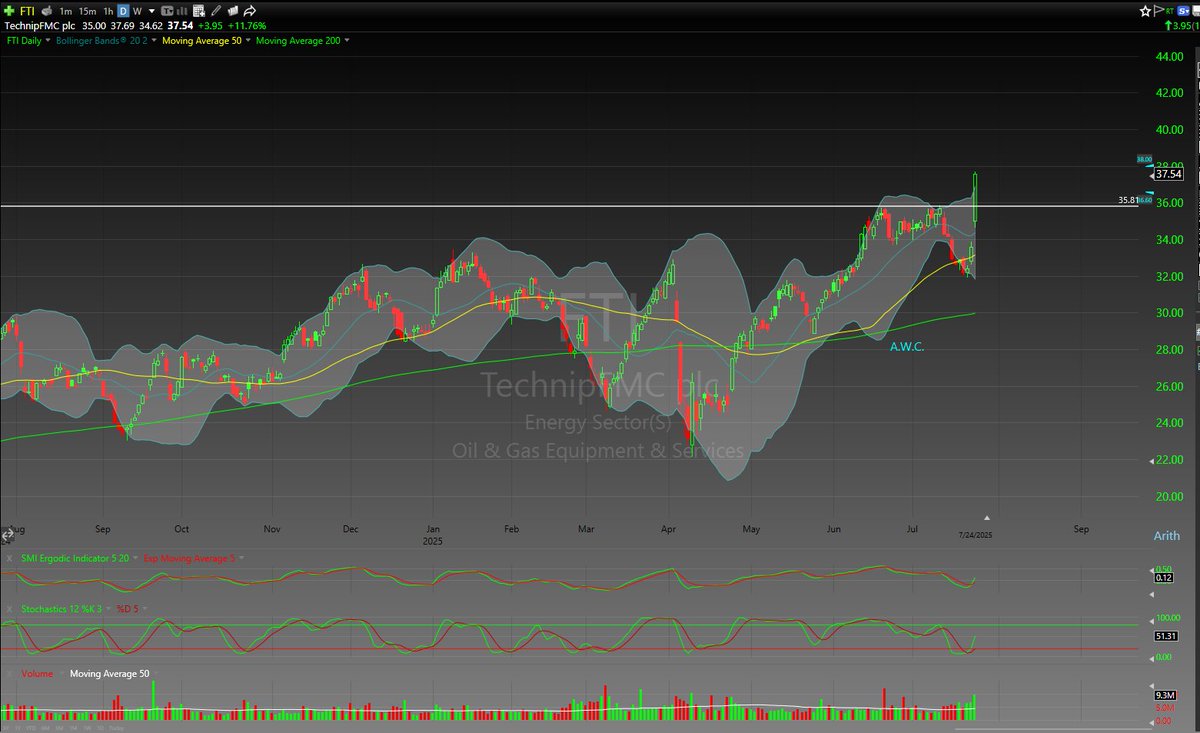Close the Stochastics pane
Viewport: 1200px width, 733px height.
pyautogui.click(x=9, y=609)
